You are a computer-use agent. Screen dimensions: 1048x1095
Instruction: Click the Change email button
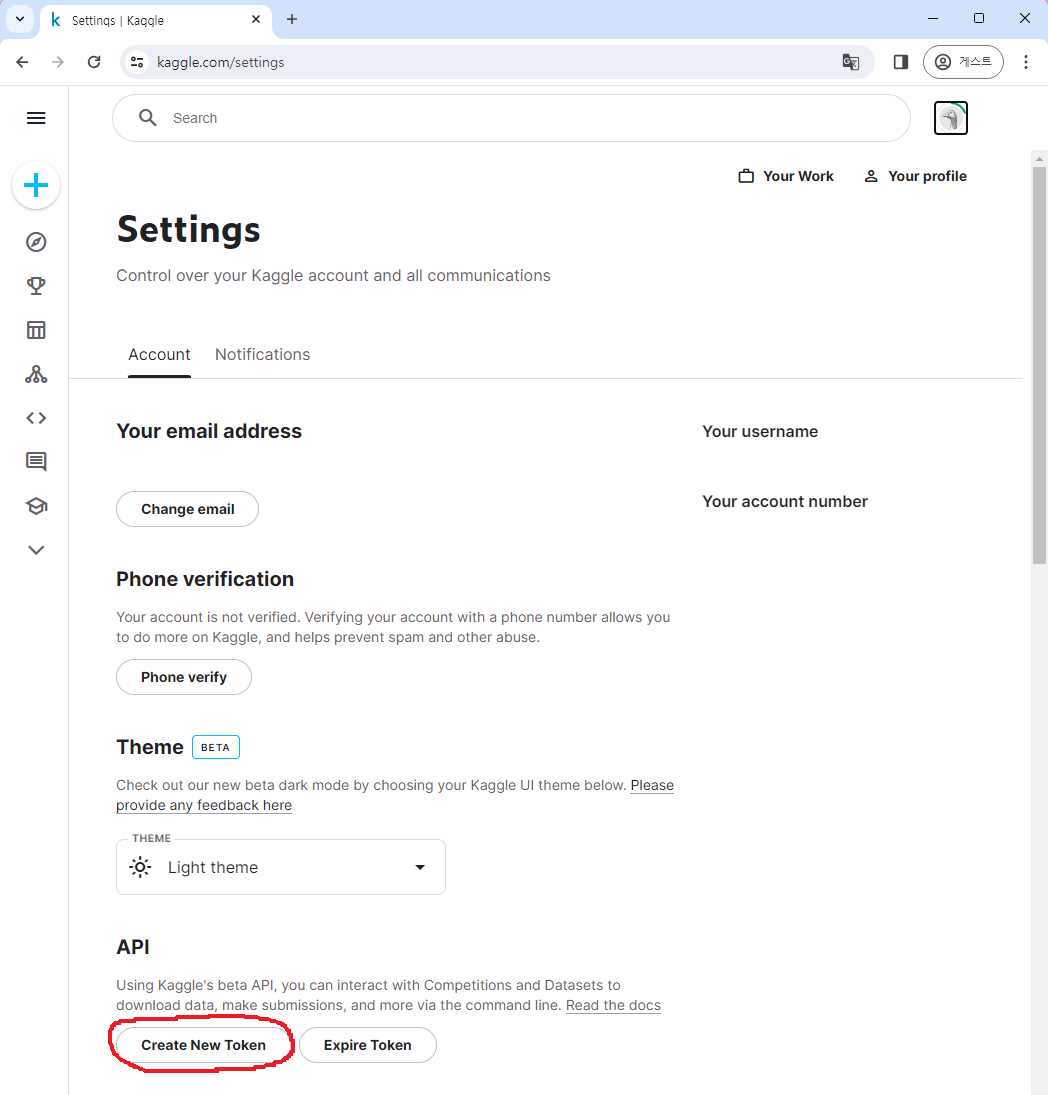187,509
